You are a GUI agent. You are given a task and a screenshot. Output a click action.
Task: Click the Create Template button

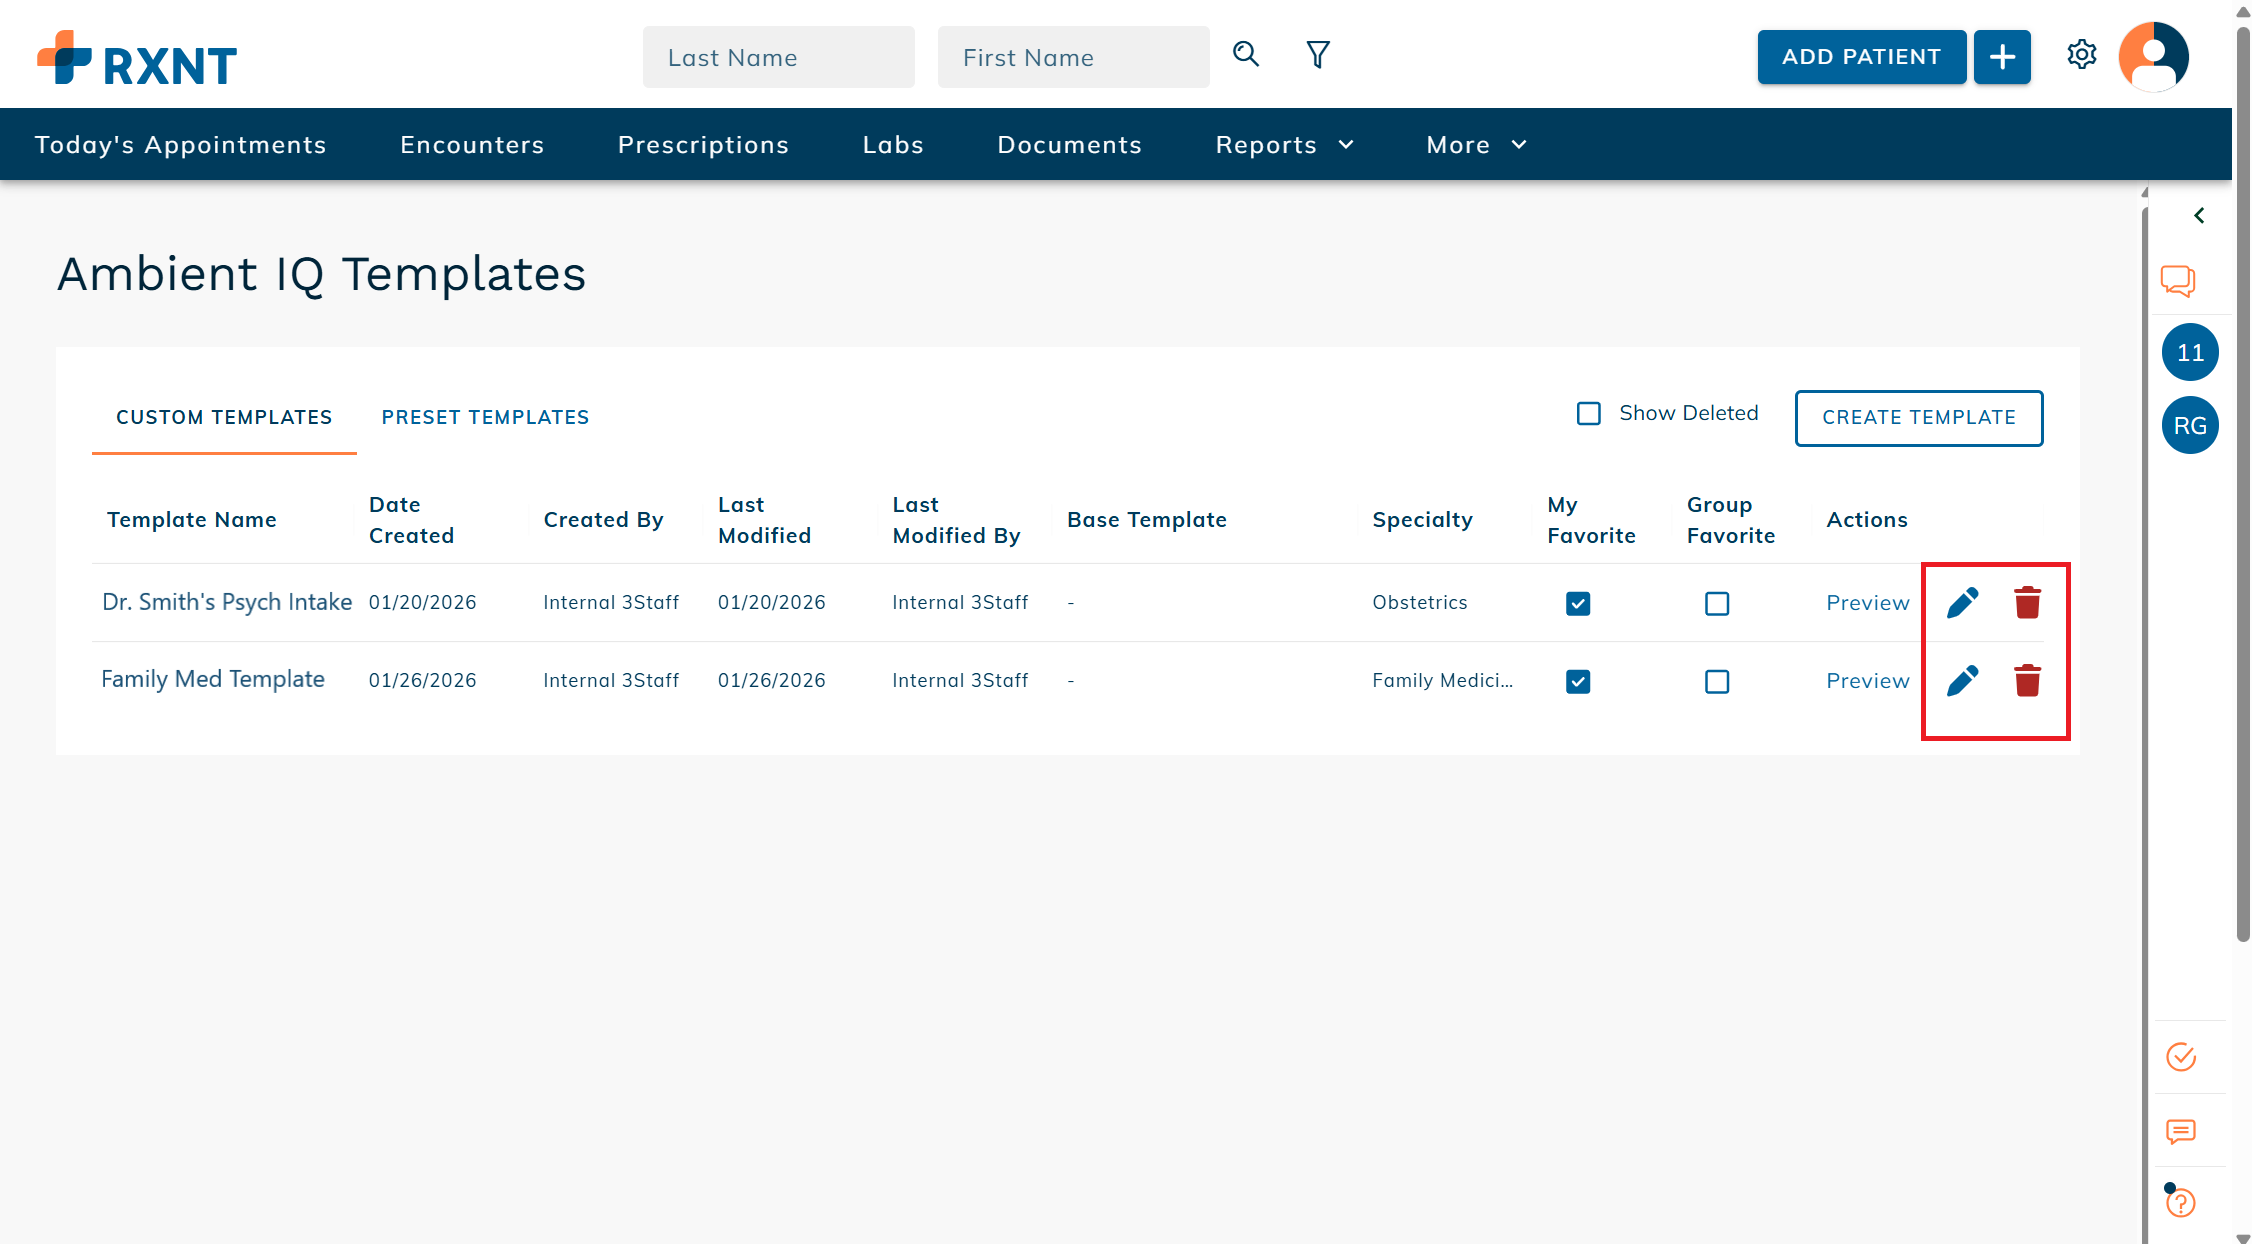point(1918,418)
